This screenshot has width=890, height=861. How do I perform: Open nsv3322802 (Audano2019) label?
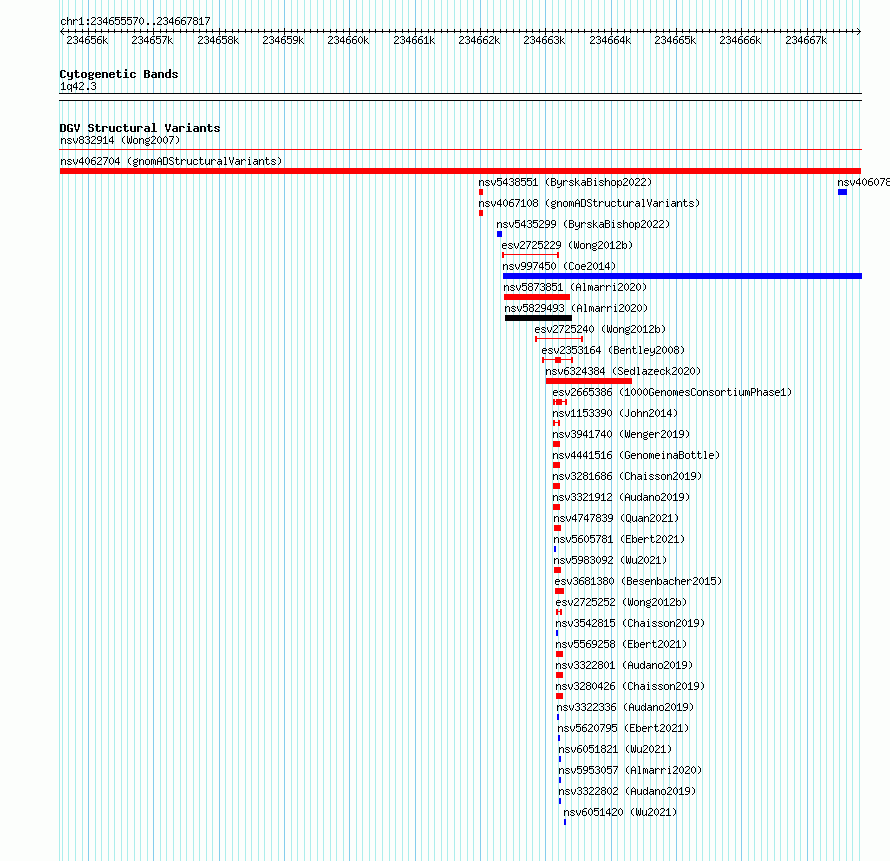tap(627, 791)
